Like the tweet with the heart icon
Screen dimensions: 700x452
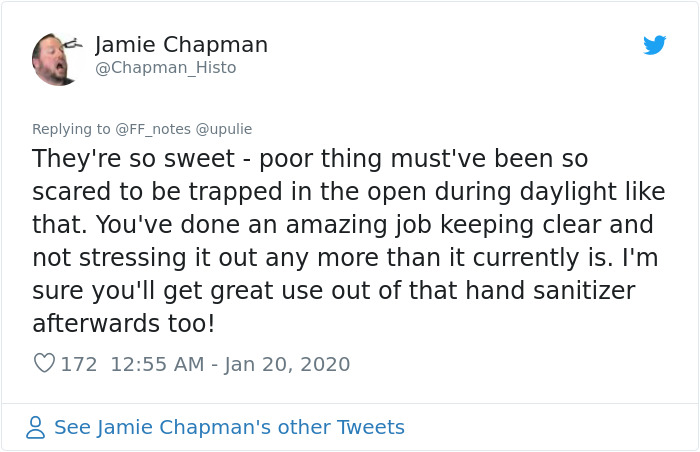[x=44, y=364]
